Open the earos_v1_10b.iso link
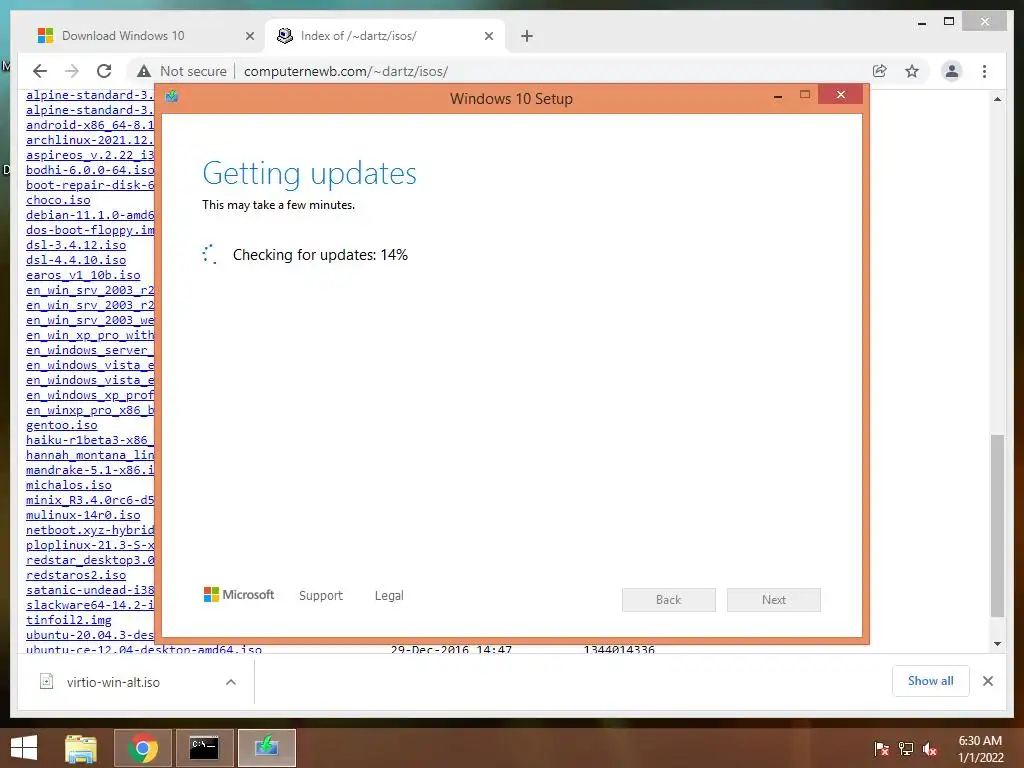The width and height of the screenshot is (1024, 768). pos(83,276)
